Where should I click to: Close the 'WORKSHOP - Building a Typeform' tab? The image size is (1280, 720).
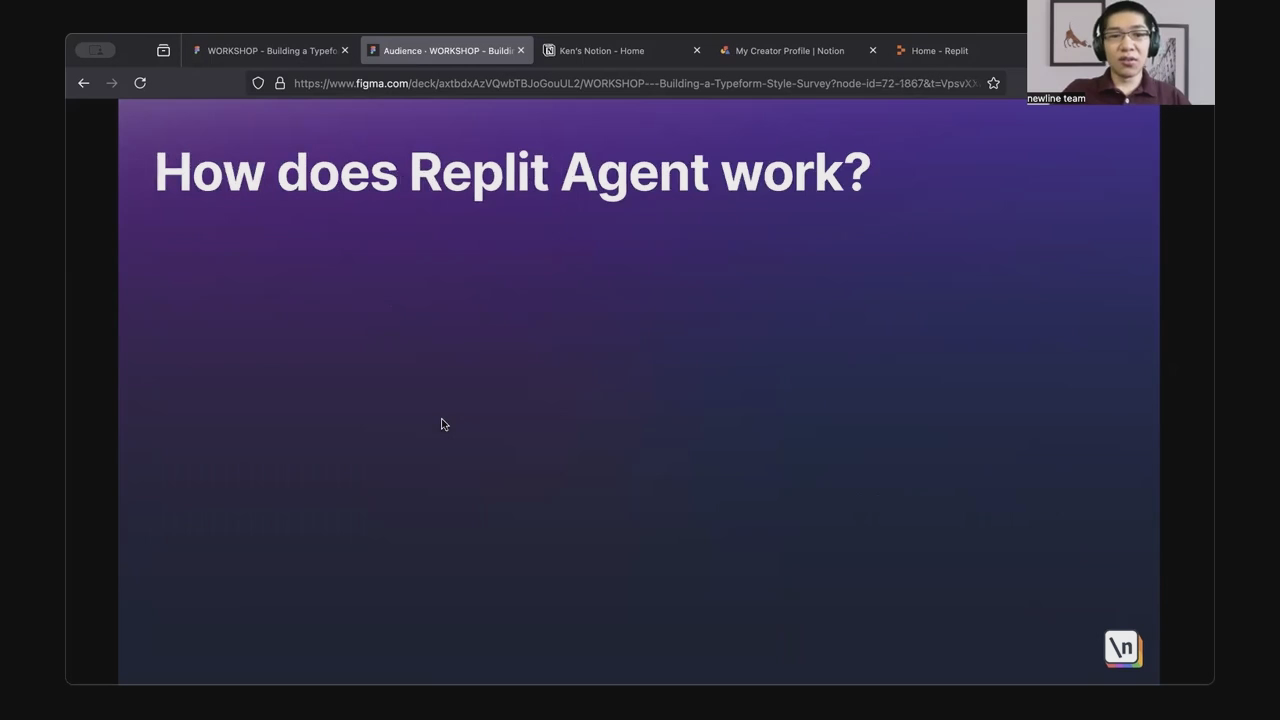pos(345,50)
